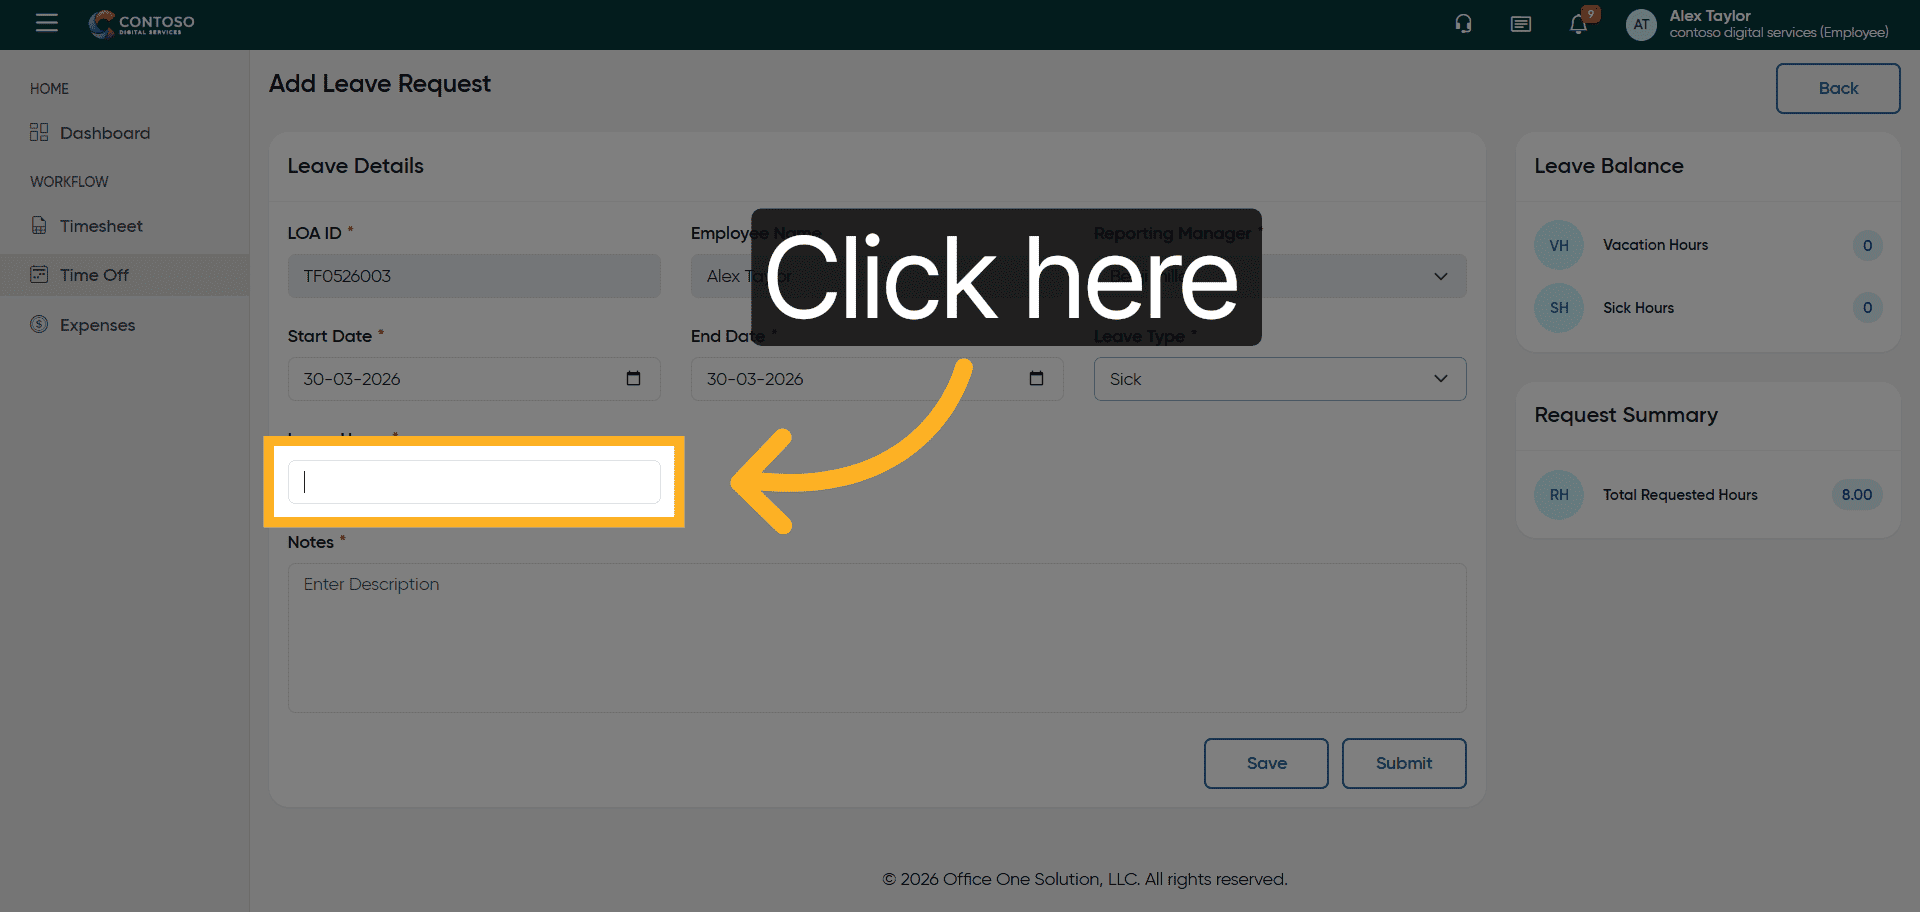Screen dimensions: 1920x912
Task: Open the messages icon in header
Action: [1521, 24]
